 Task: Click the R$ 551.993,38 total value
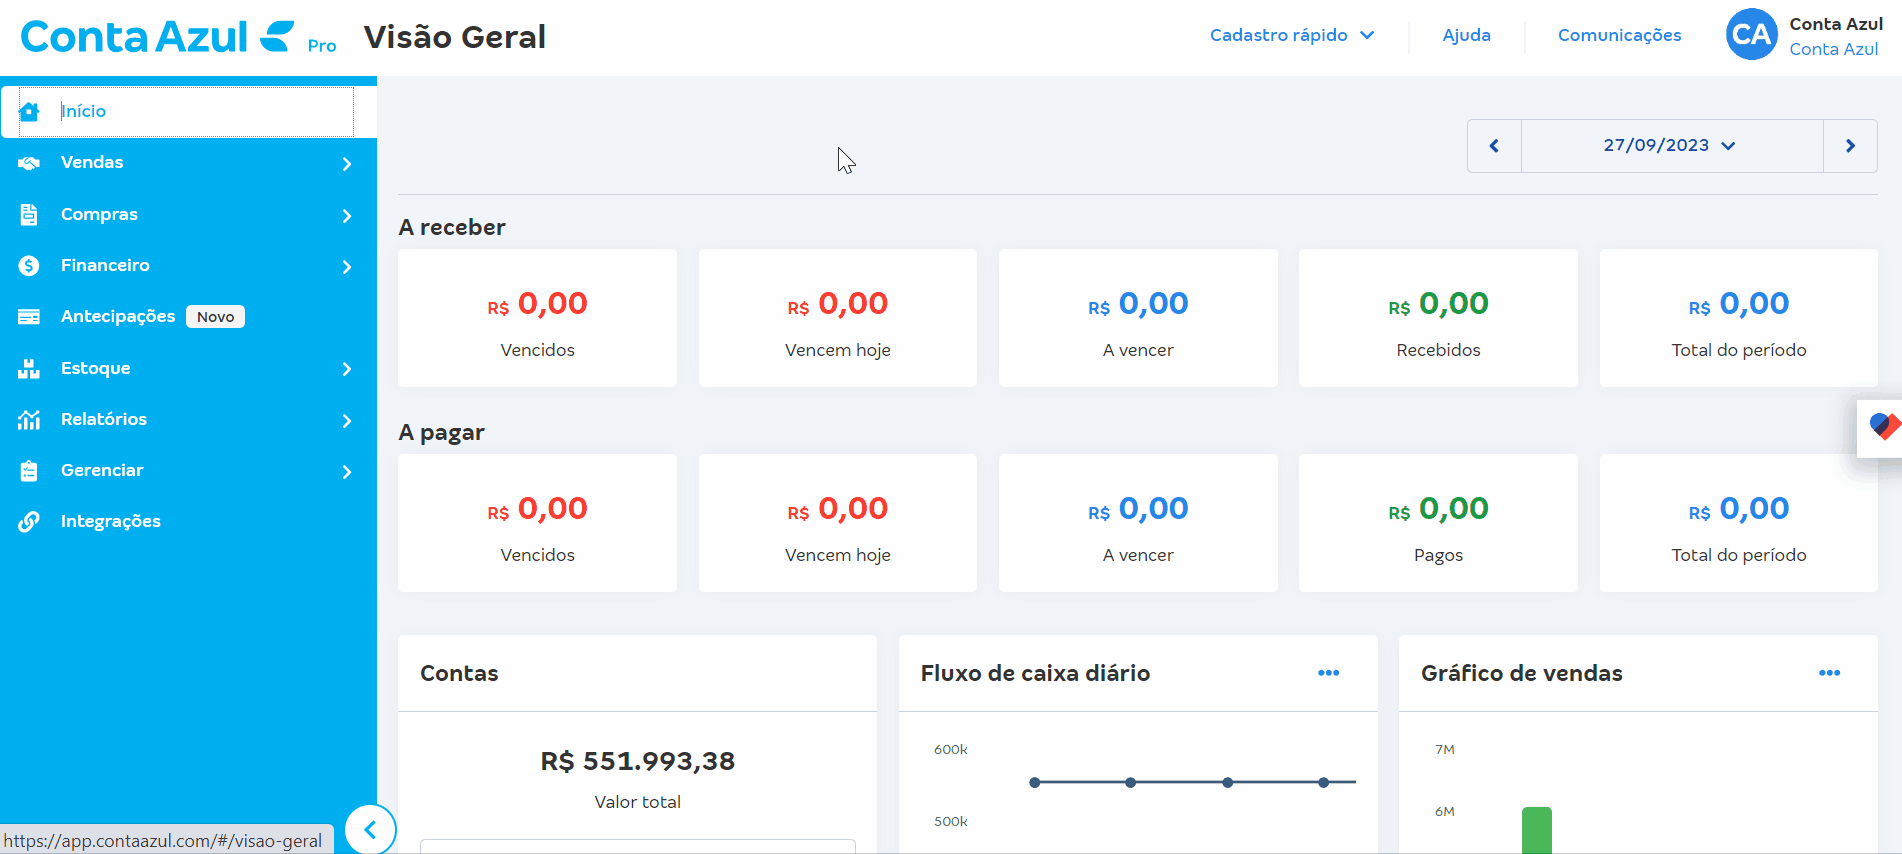coord(638,762)
